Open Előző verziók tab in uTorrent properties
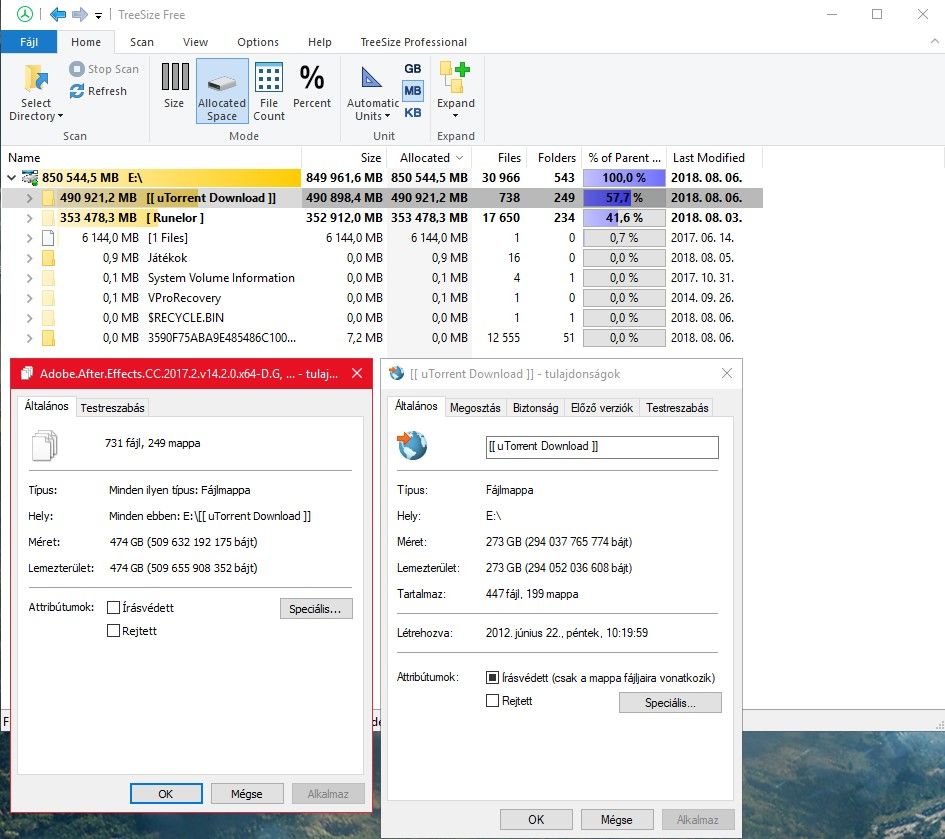 [x=601, y=408]
